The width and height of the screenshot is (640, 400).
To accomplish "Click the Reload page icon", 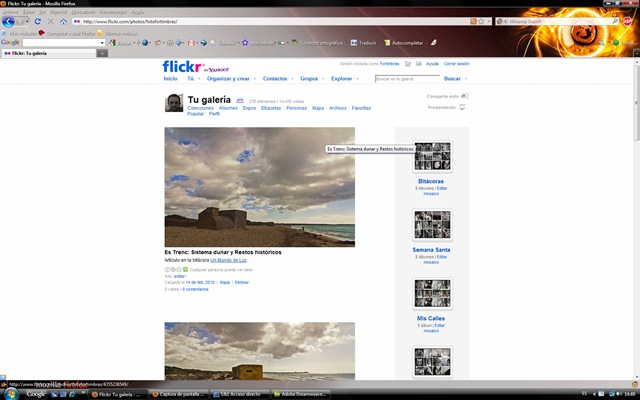I will 38,21.
